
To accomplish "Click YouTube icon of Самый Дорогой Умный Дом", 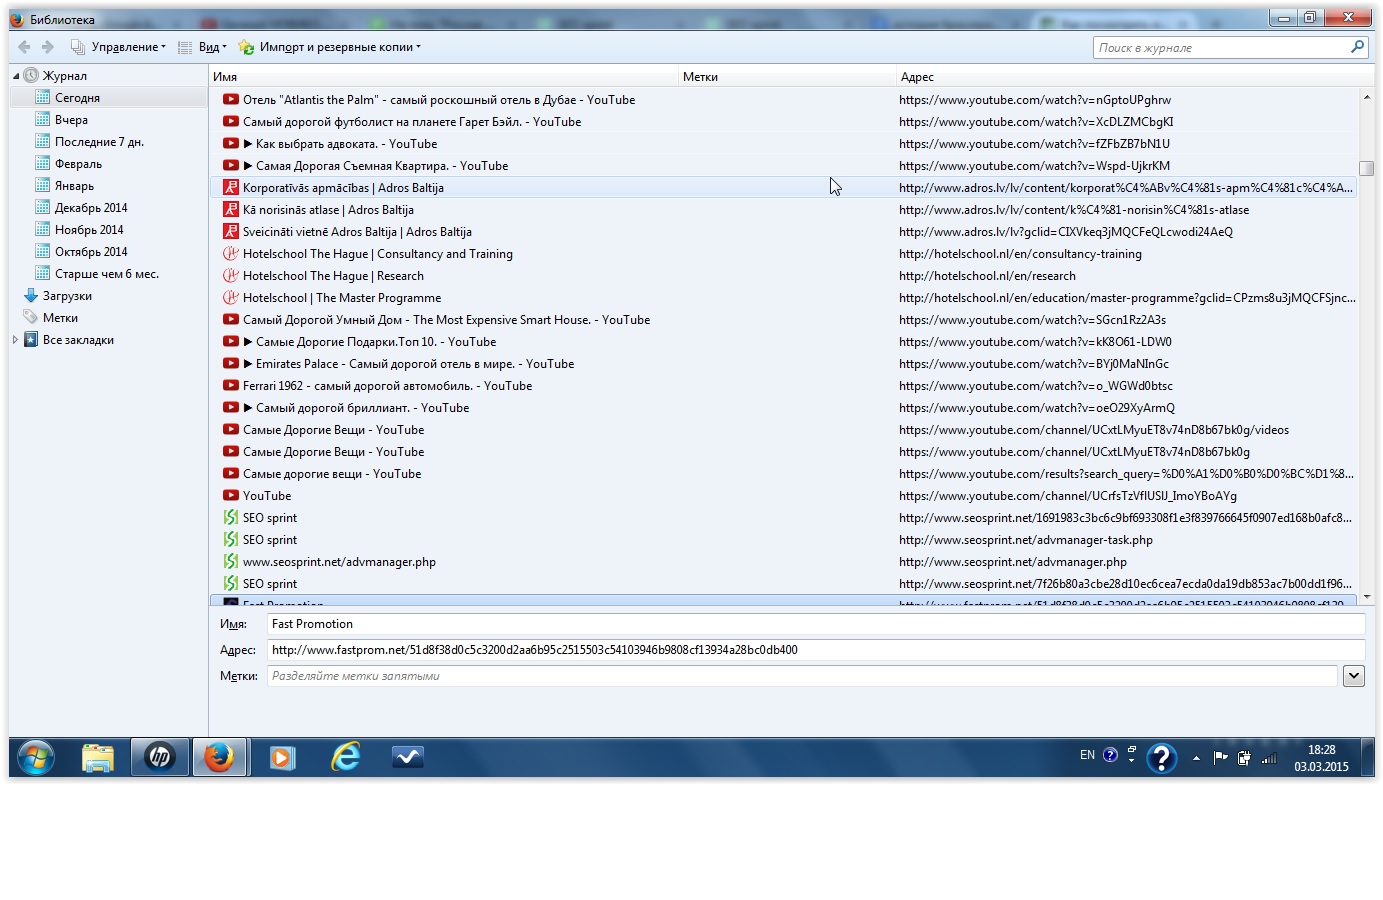I will tap(231, 320).
